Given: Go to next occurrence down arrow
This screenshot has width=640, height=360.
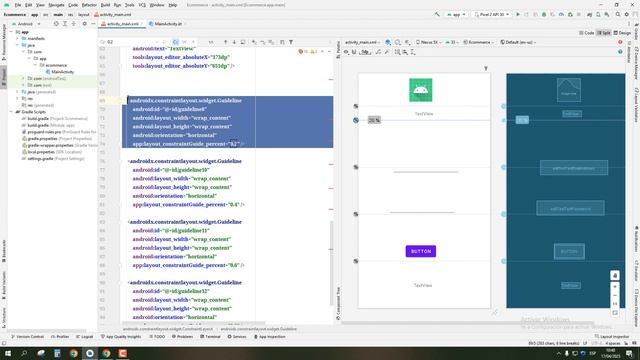Looking at the screenshot, I should [234, 42].
